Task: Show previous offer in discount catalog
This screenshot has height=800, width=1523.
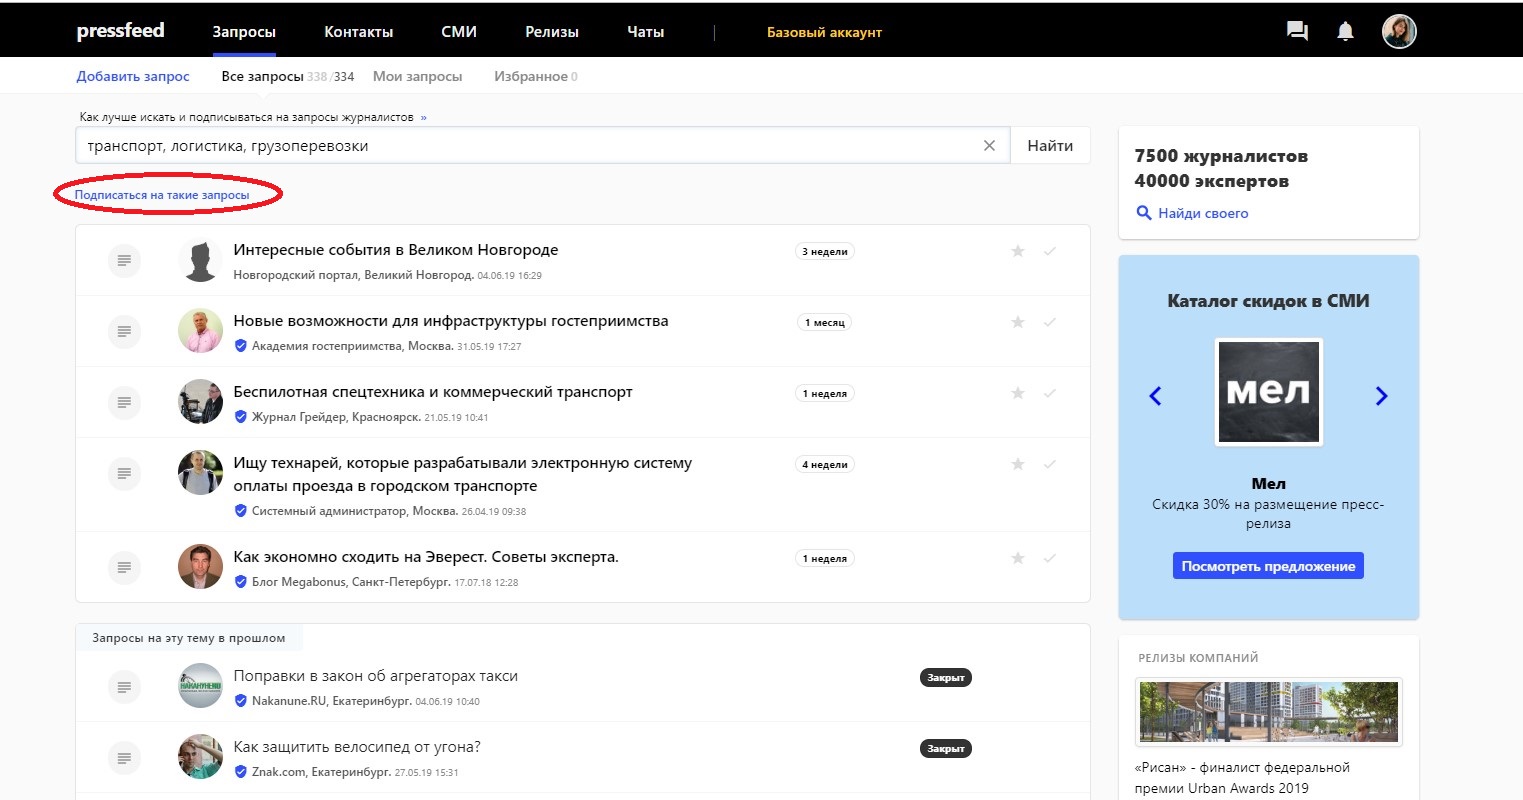Action: [x=1155, y=396]
